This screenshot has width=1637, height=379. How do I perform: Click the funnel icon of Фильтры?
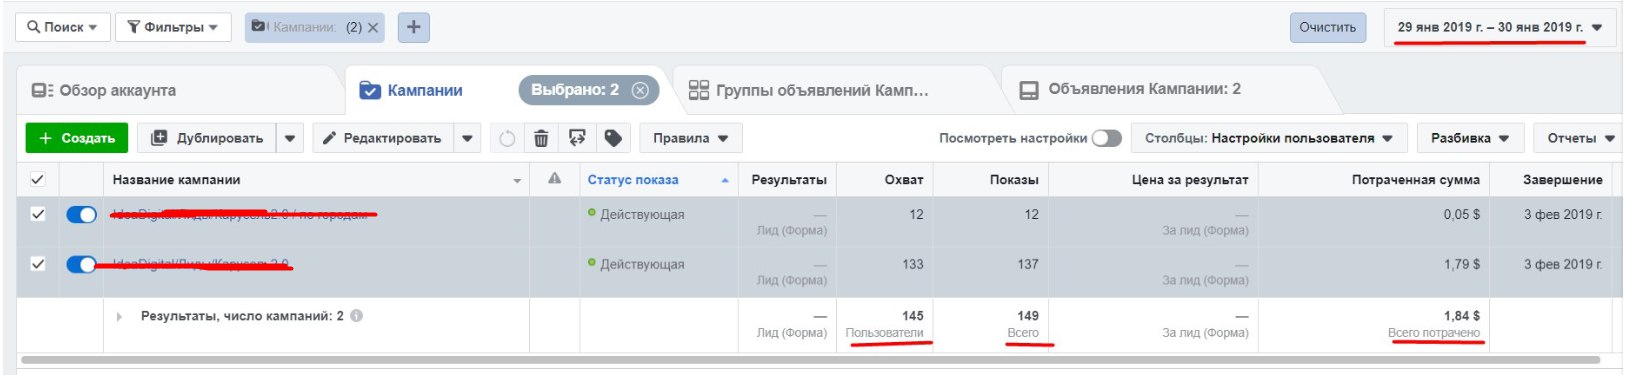click(133, 27)
